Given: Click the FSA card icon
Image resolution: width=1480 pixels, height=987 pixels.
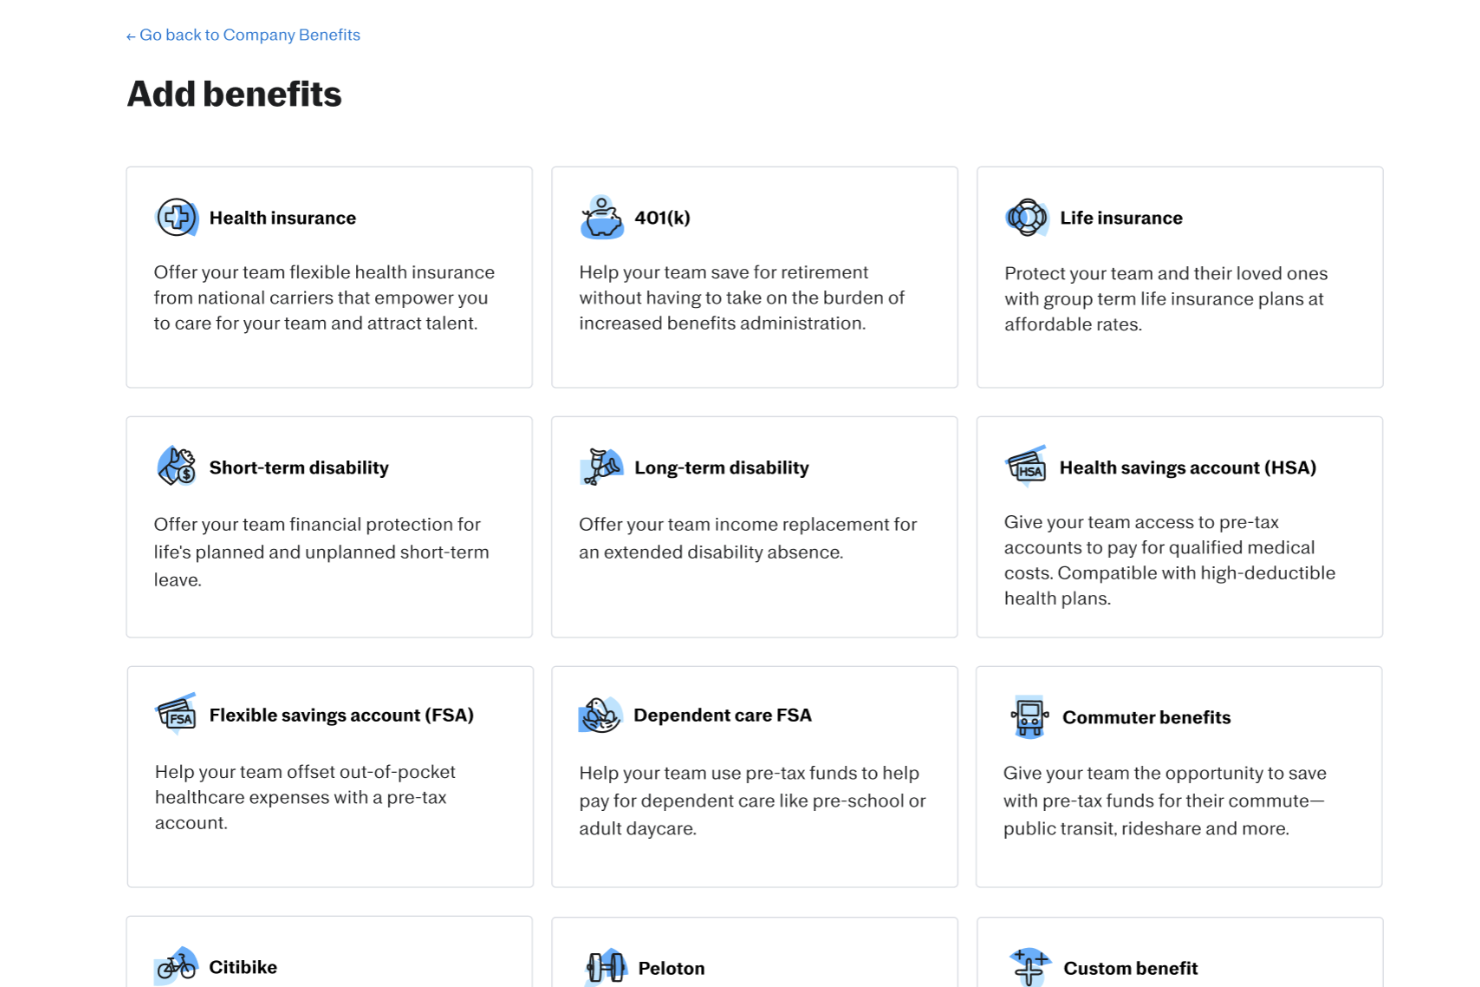Looking at the screenshot, I should (177, 715).
